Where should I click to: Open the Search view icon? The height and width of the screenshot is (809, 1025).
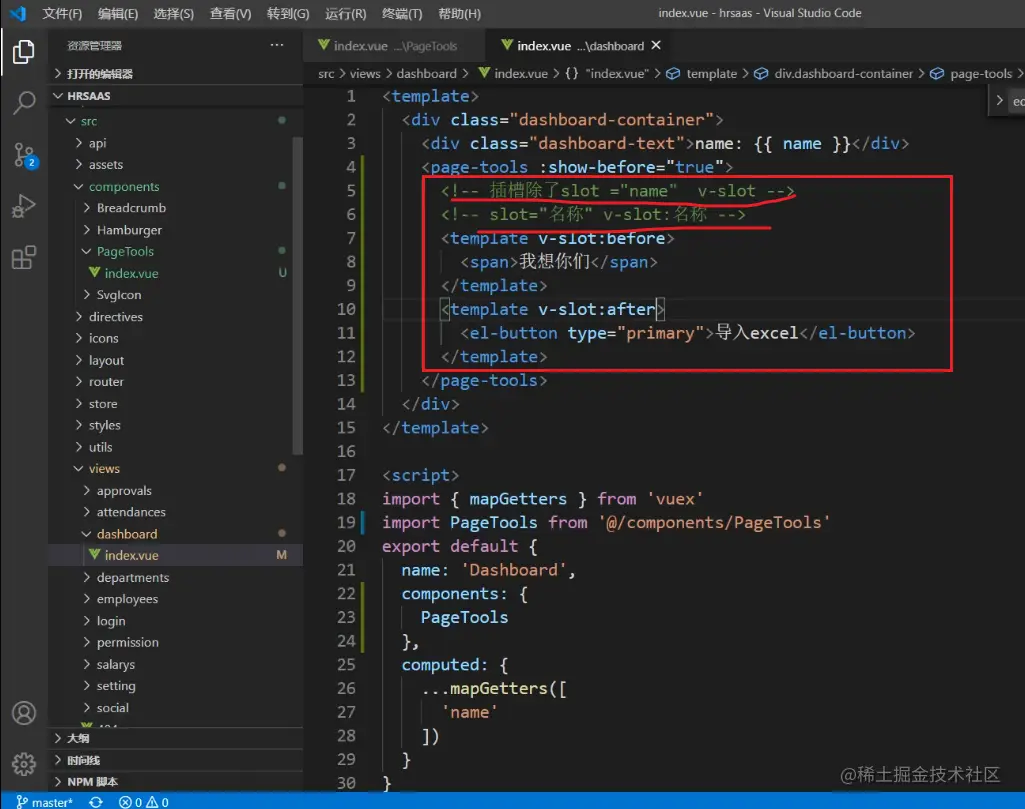[x=24, y=103]
